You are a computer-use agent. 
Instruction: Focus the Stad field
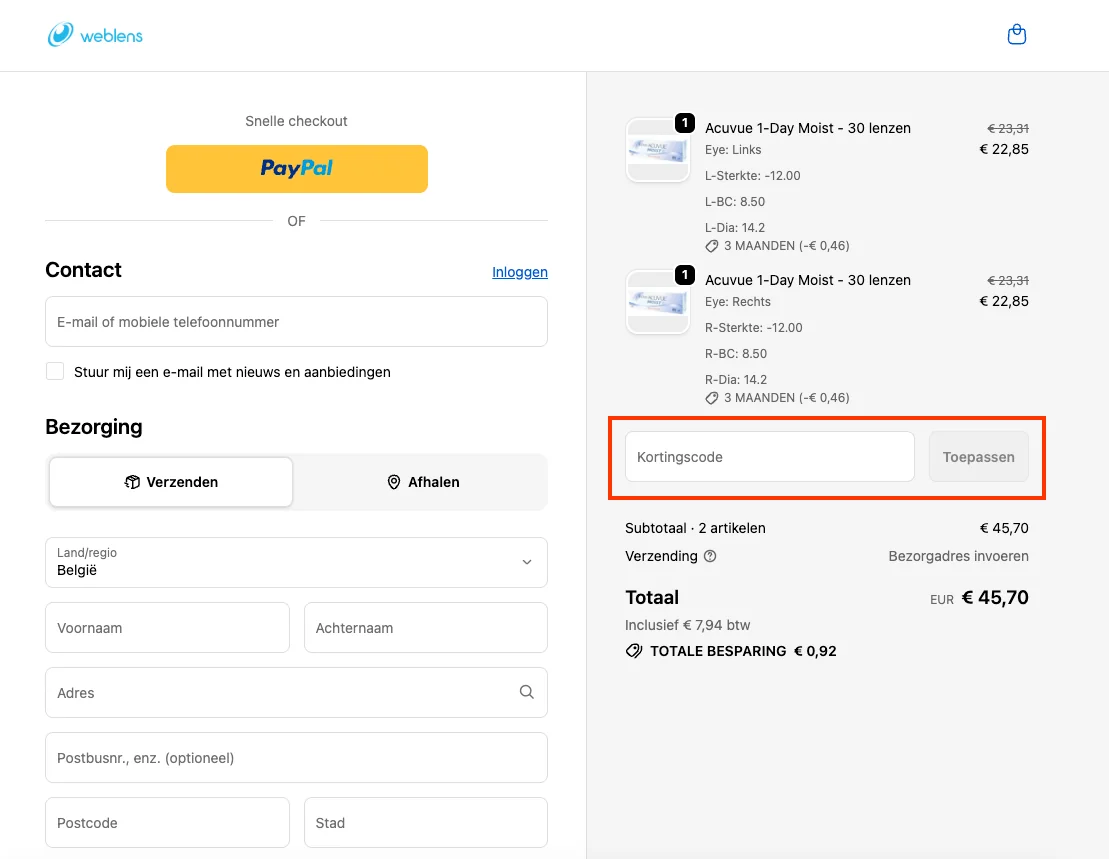point(426,823)
